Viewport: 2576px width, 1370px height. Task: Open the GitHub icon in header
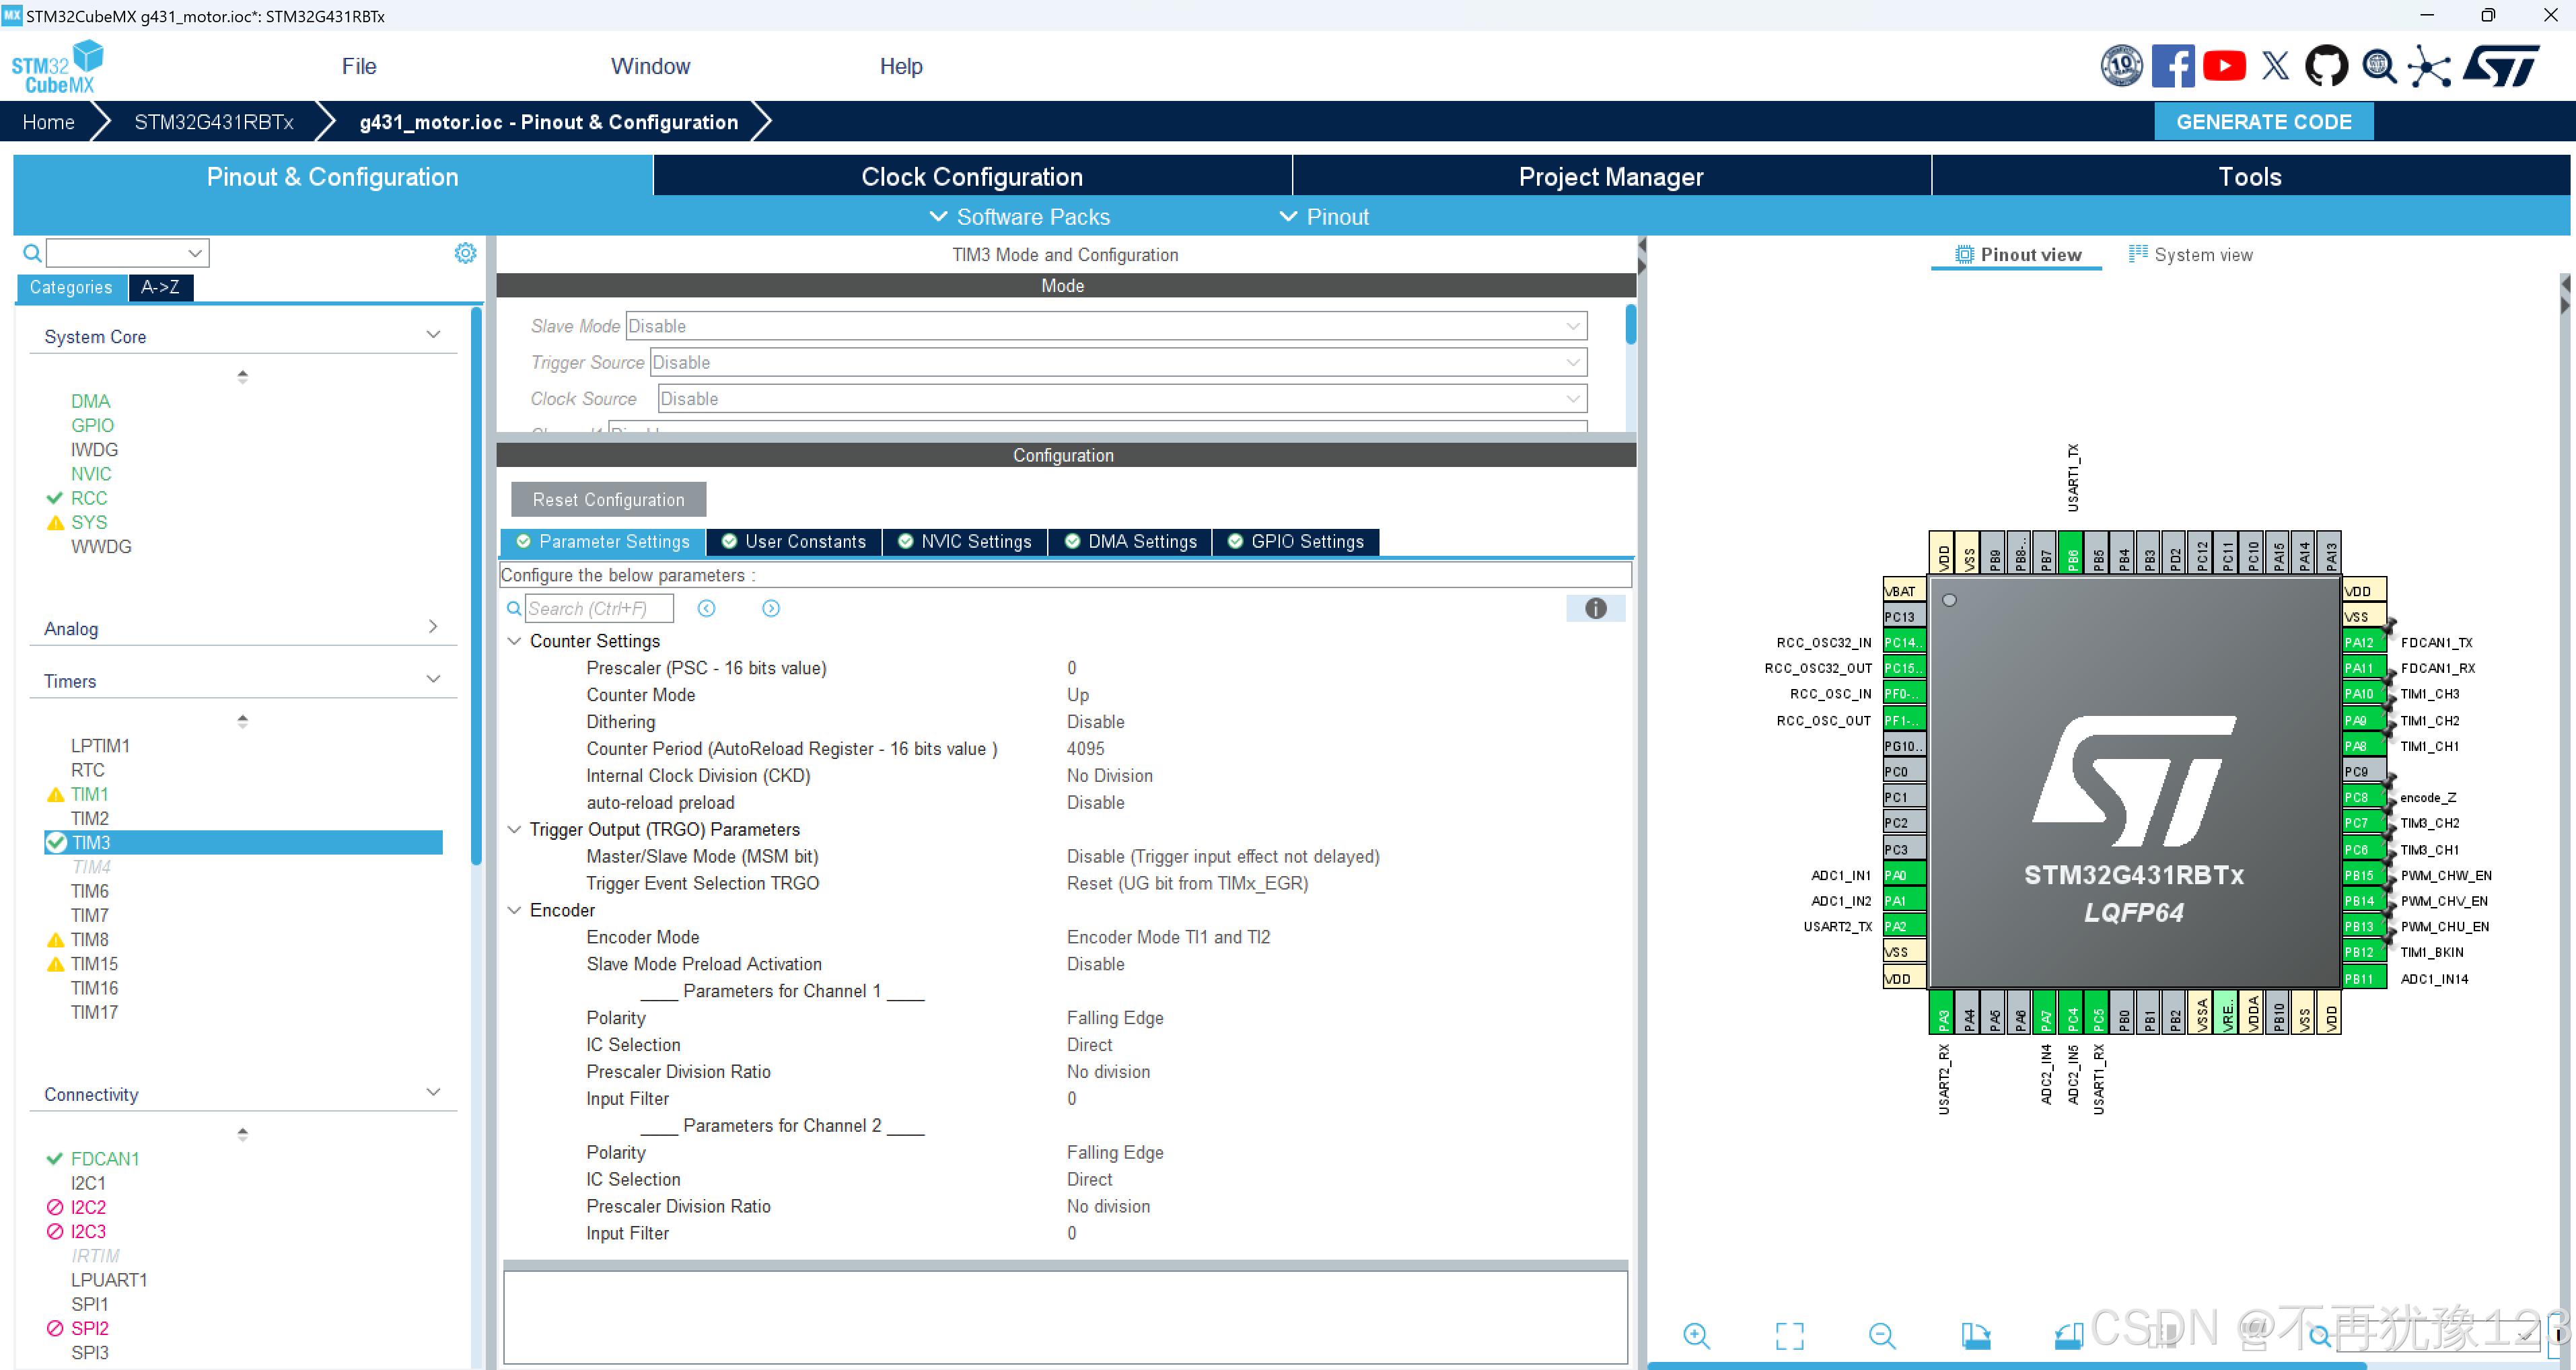tap(2326, 67)
